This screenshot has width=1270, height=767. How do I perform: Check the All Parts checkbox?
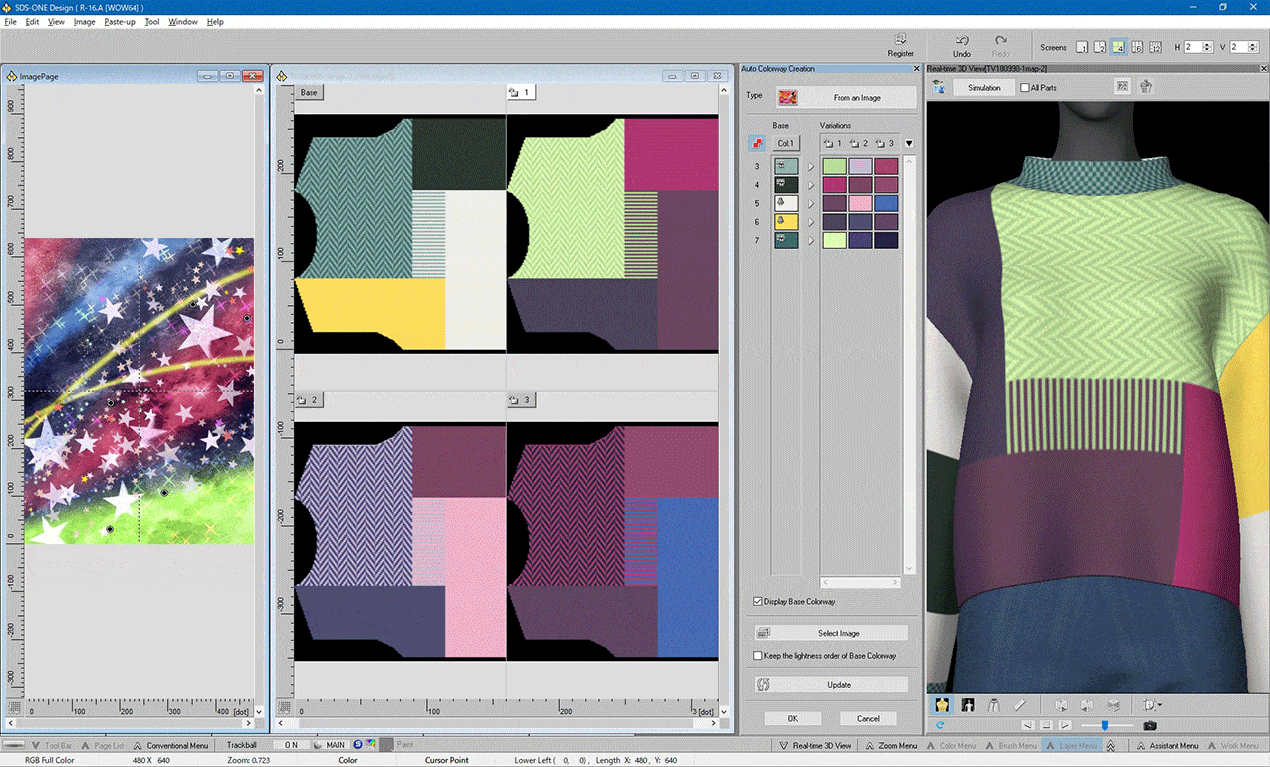1025,88
